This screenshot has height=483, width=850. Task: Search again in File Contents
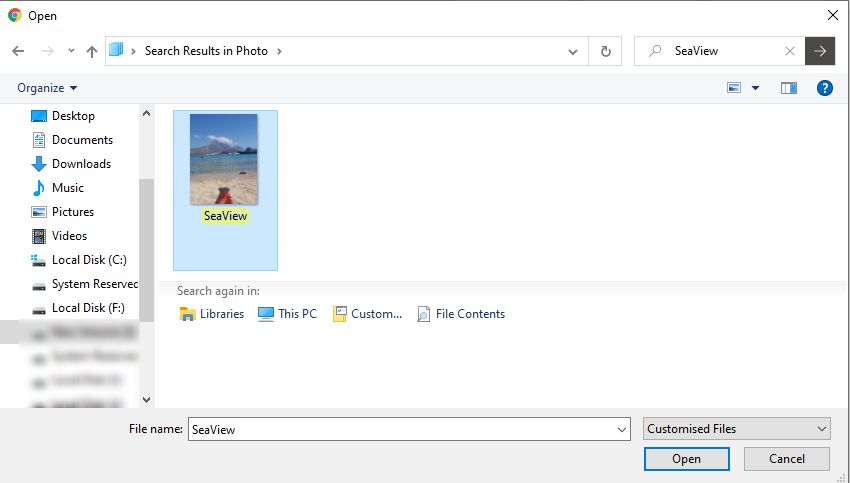(x=460, y=314)
